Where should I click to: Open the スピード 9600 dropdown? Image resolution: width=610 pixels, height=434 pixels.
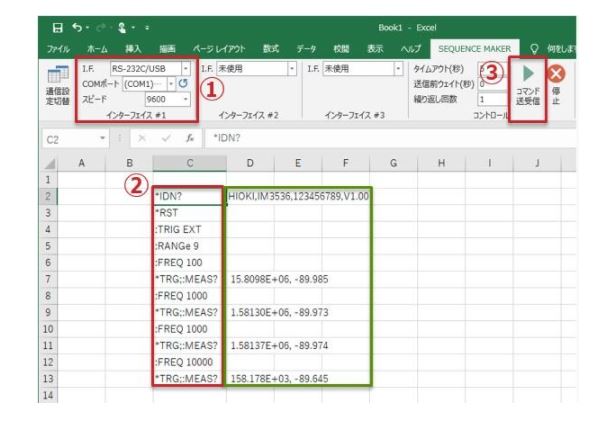(x=186, y=100)
